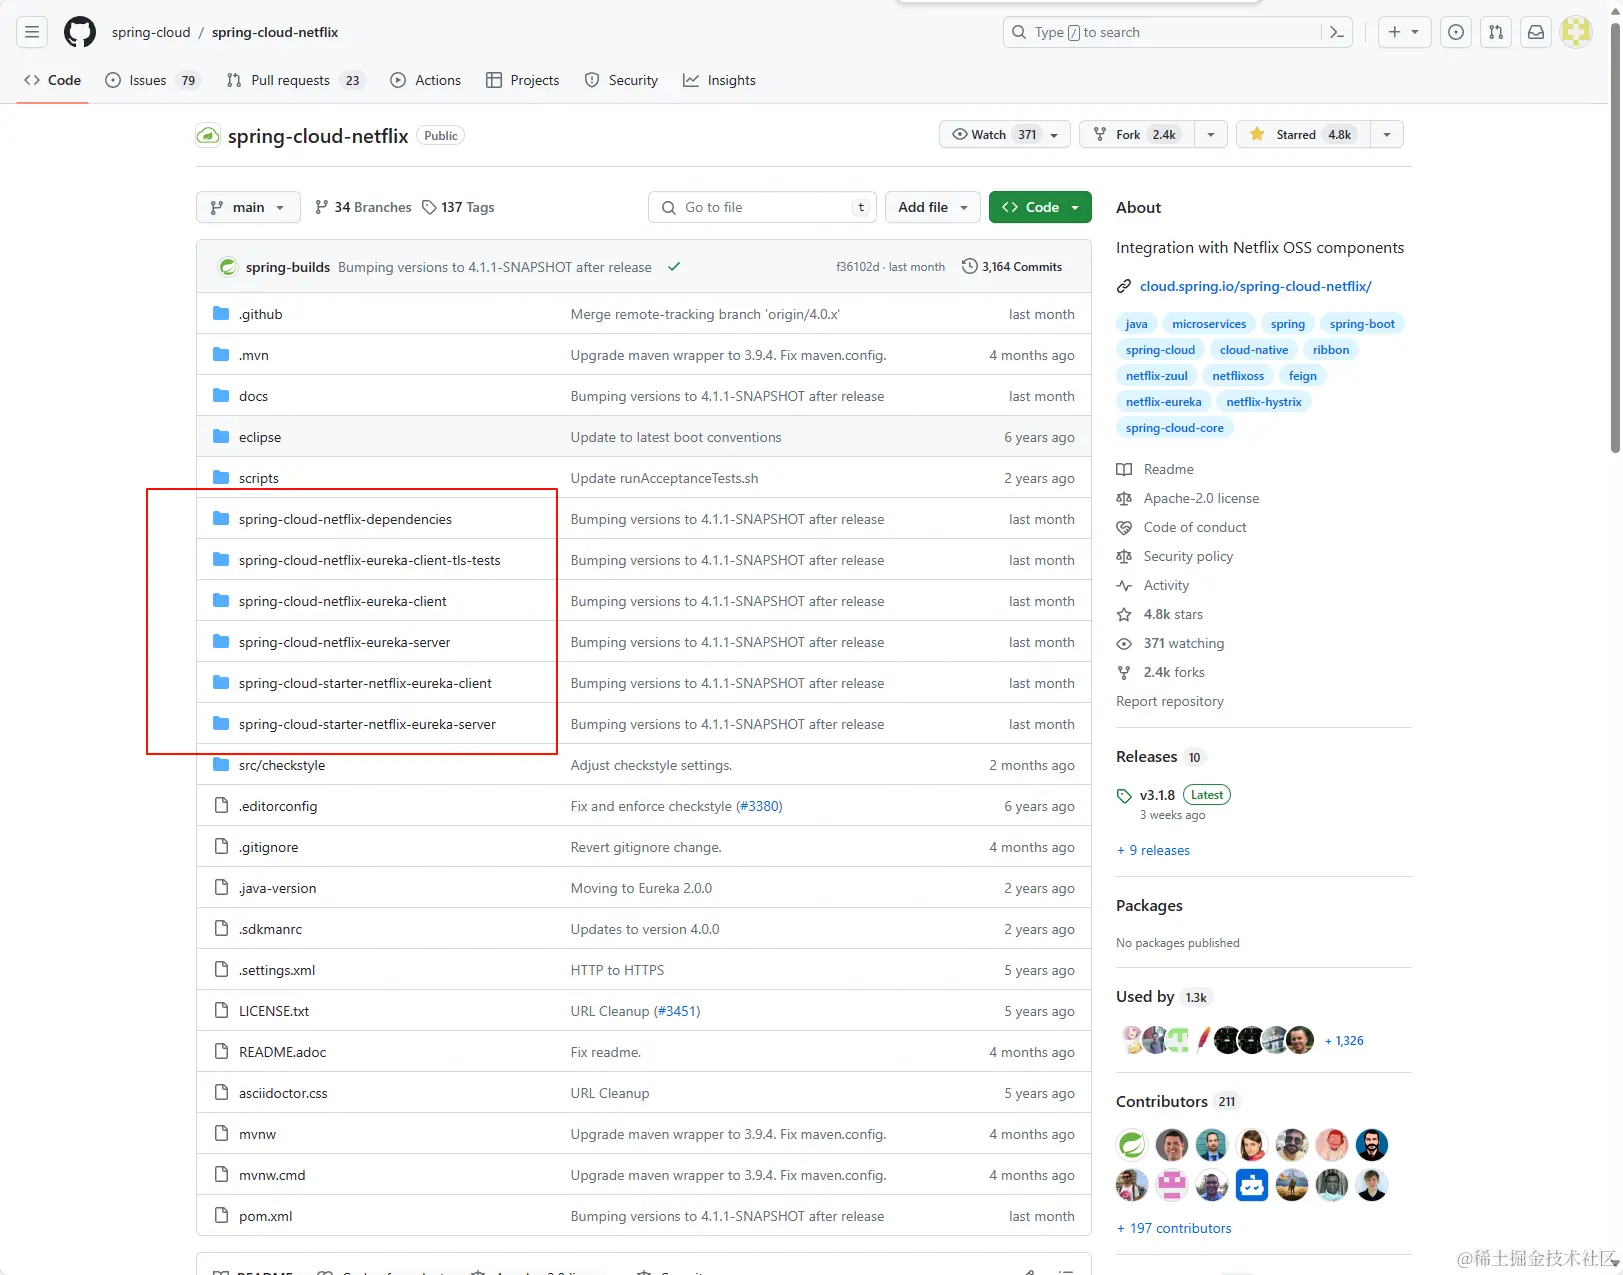Open the Projects tab
Viewport: 1623px width, 1275px height.
pyautogui.click(x=523, y=80)
